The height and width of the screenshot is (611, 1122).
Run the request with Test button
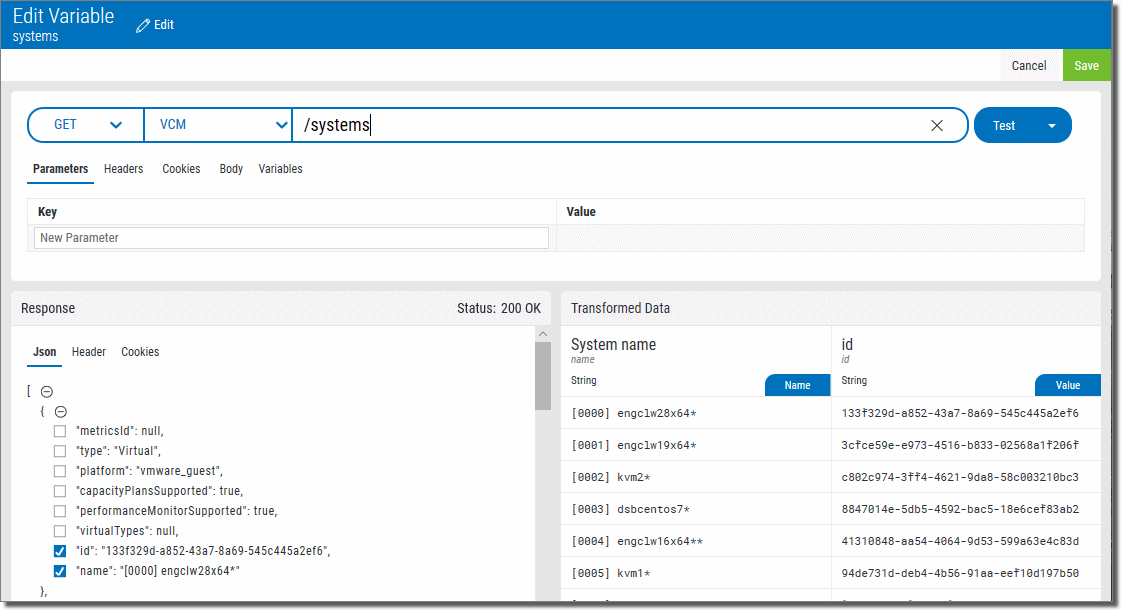(x=1004, y=126)
